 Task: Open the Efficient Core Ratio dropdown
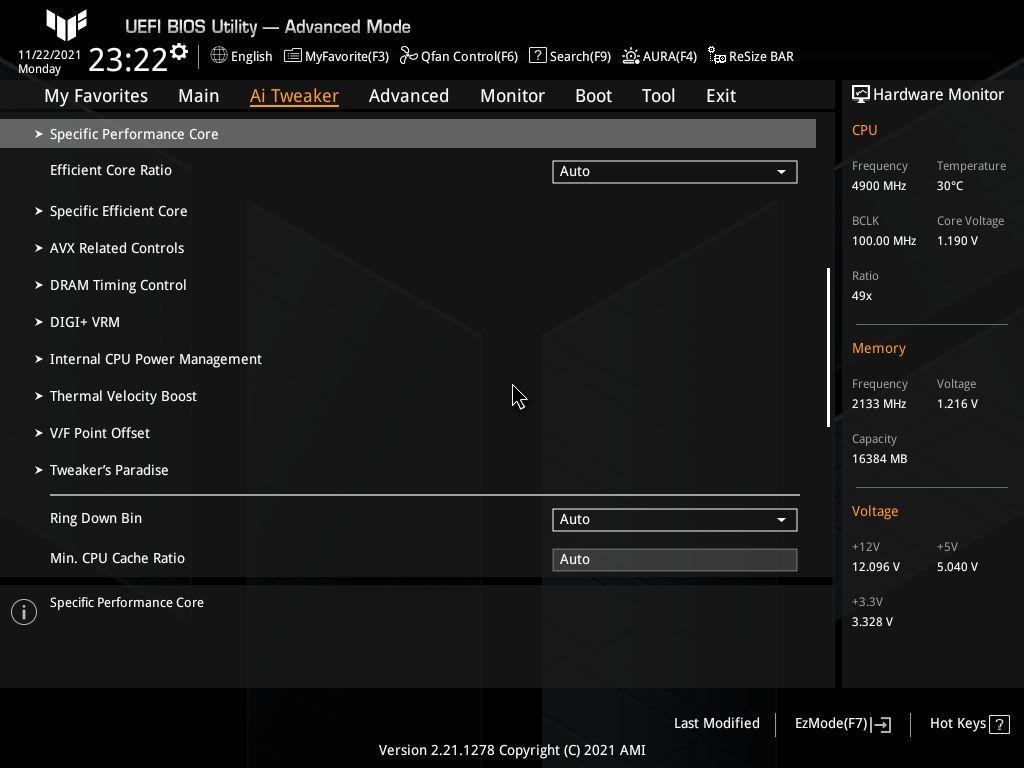[675, 172]
